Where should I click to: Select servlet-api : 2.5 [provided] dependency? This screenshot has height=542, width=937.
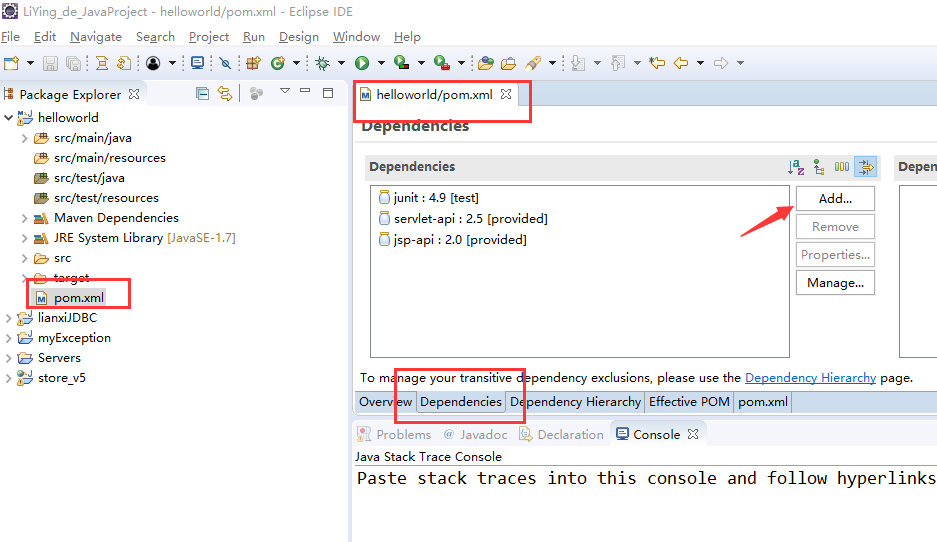(463, 219)
